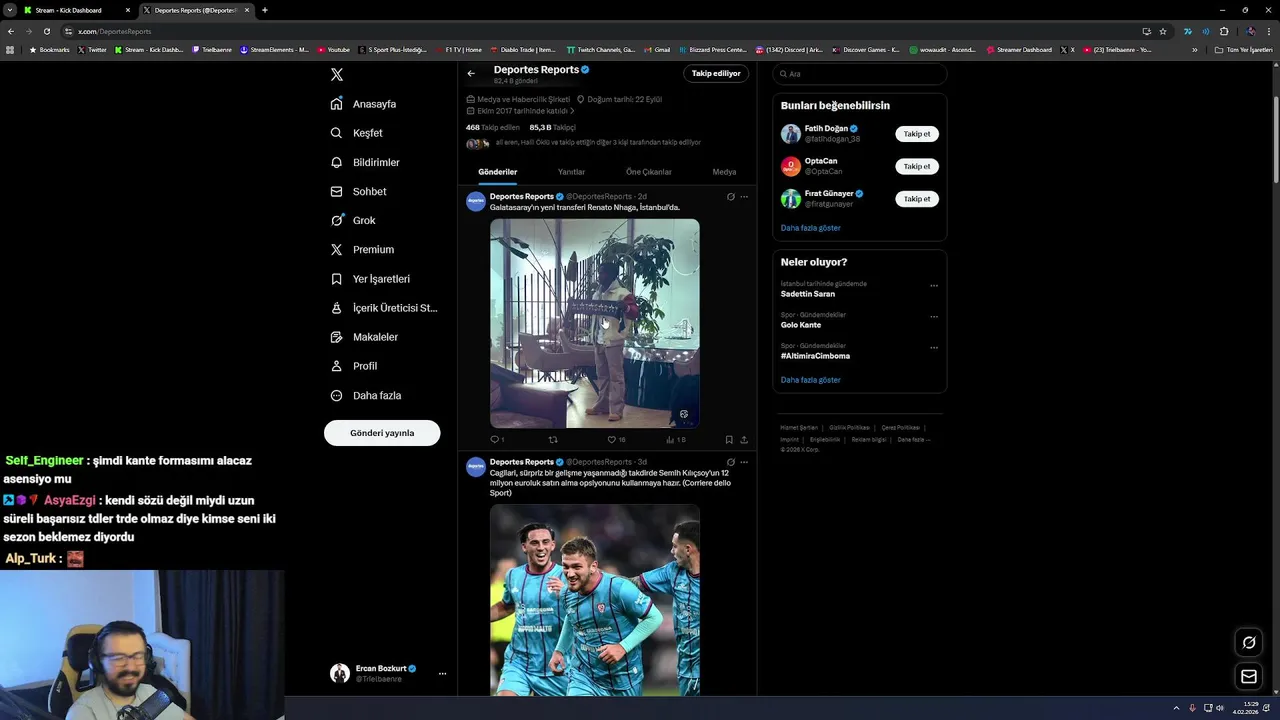Image resolution: width=1280 pixels, height=720 pixels.
Task: Open the Golo Kante trend
Action: (x=801, y=325)
